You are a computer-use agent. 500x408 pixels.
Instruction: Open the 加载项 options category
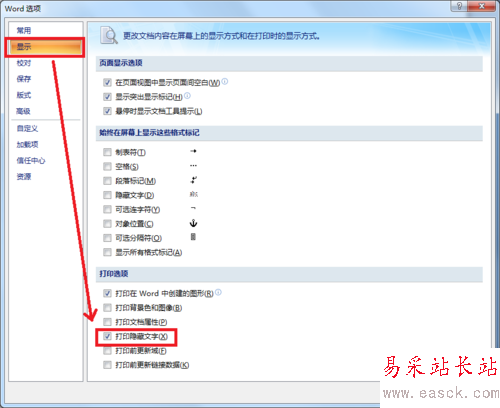pyautogui.click(x=27, y=144)
